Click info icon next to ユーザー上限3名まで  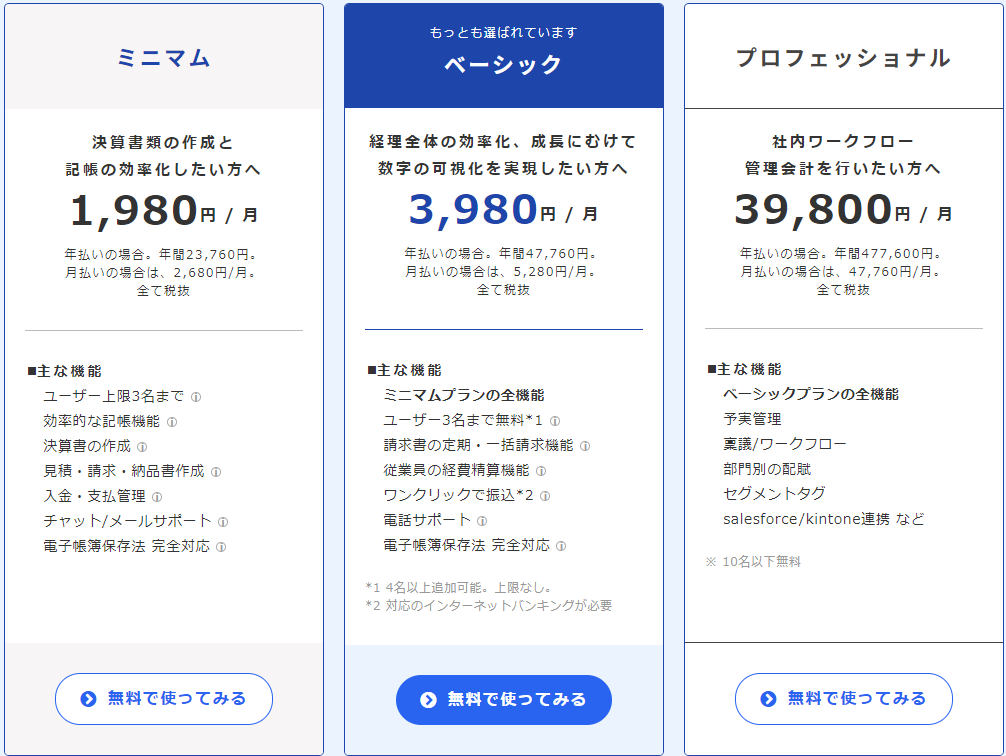[x=196, y=397]
